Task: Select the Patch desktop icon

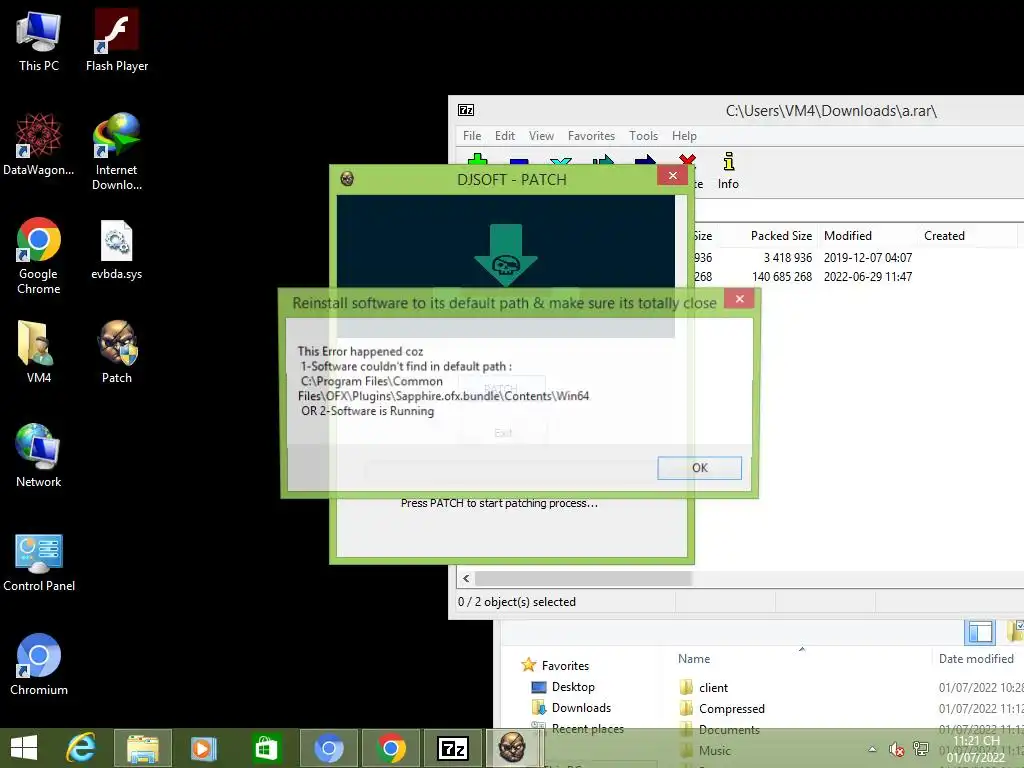Action: click(116, 352)
